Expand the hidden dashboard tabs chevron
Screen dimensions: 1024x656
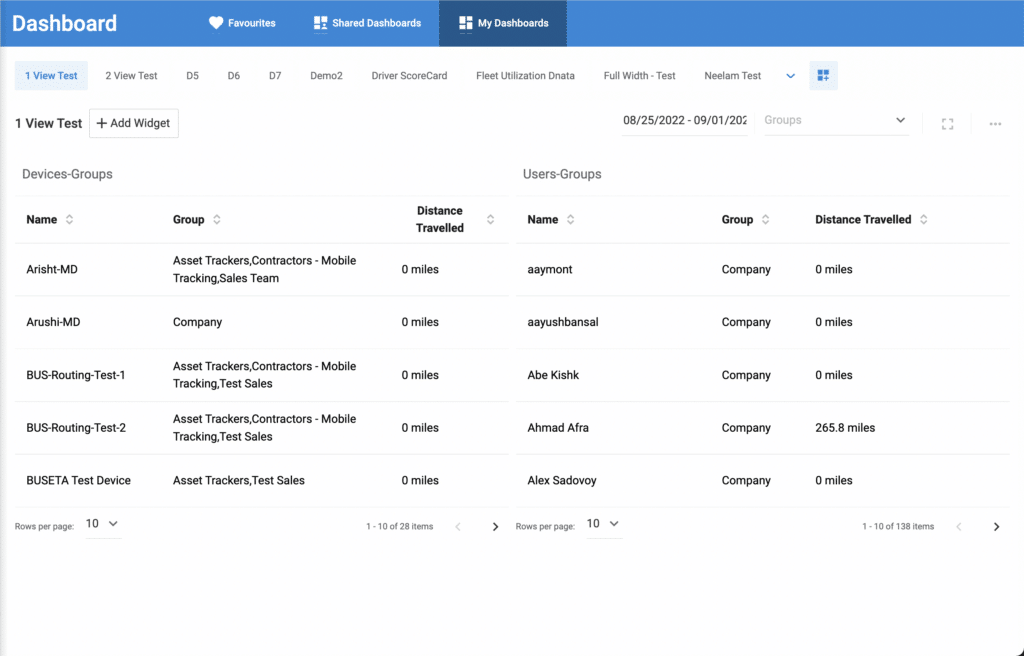tap(791, 76)
